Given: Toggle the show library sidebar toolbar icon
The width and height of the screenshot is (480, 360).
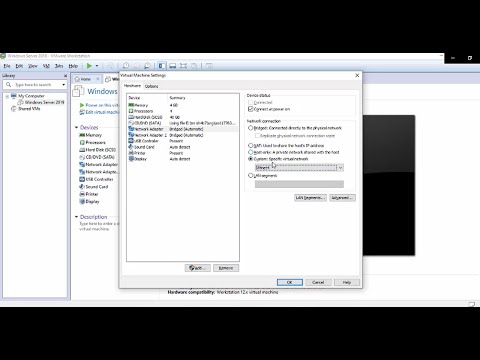Looking at the screenshot, I should click(x=162, y=66).
